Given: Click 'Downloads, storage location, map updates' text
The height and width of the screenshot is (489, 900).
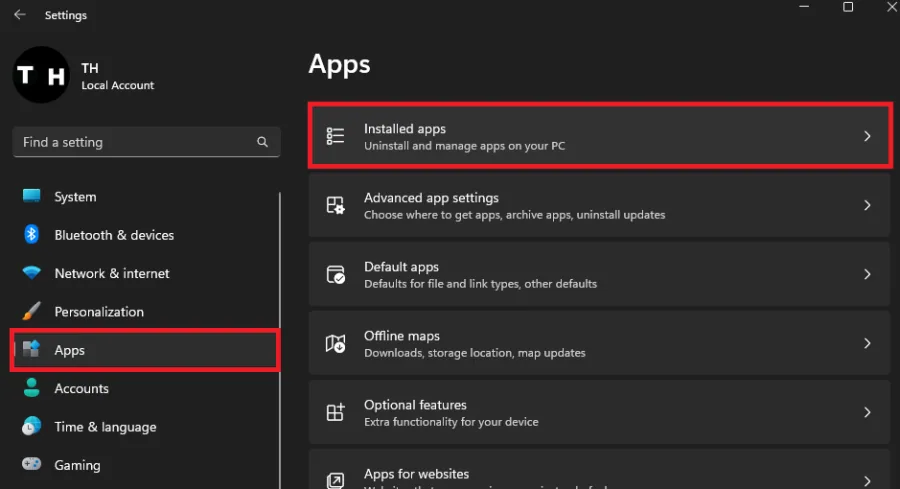Looking at the screenshot, I should [475, 352].
